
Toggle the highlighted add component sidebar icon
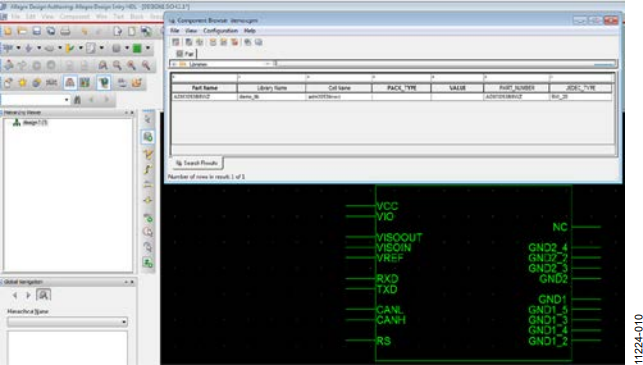coord(148,137)
